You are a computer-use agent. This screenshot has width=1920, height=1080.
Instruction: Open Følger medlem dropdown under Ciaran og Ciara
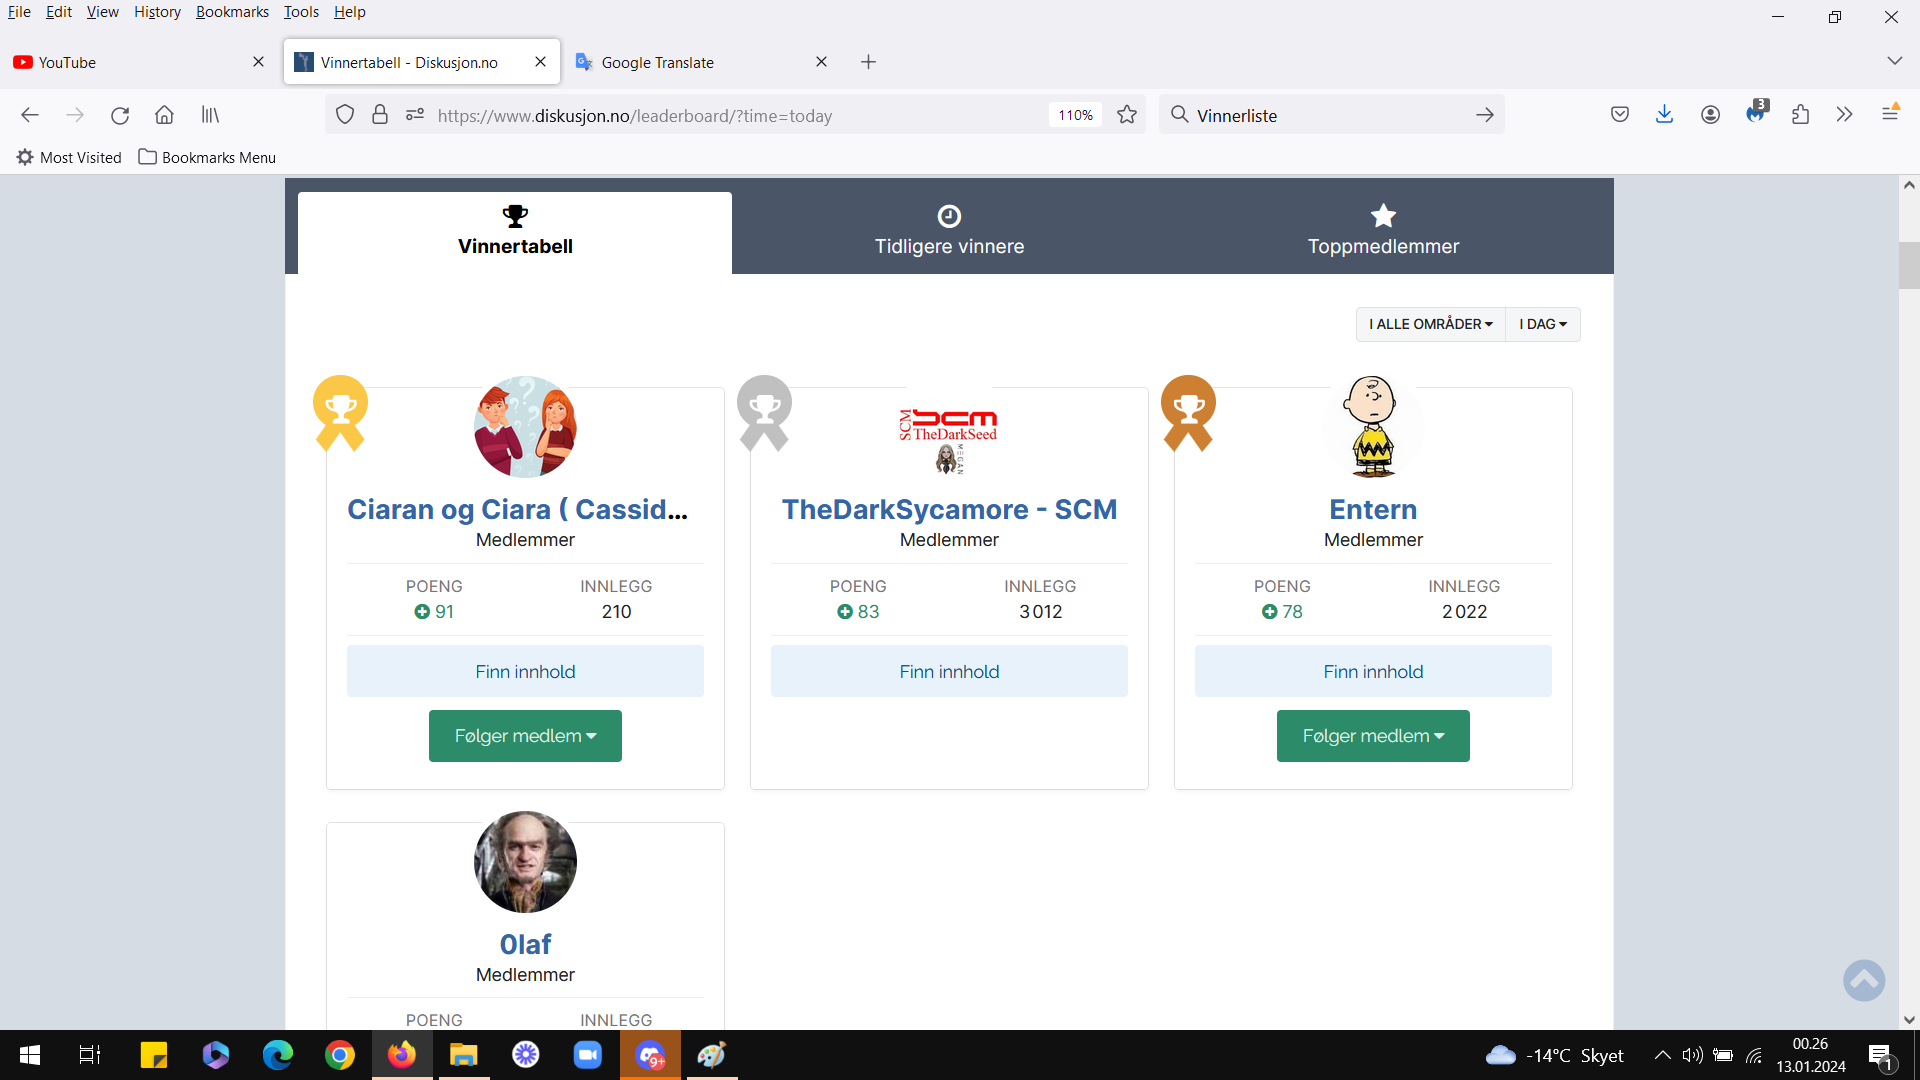click(x=525, y=736)
